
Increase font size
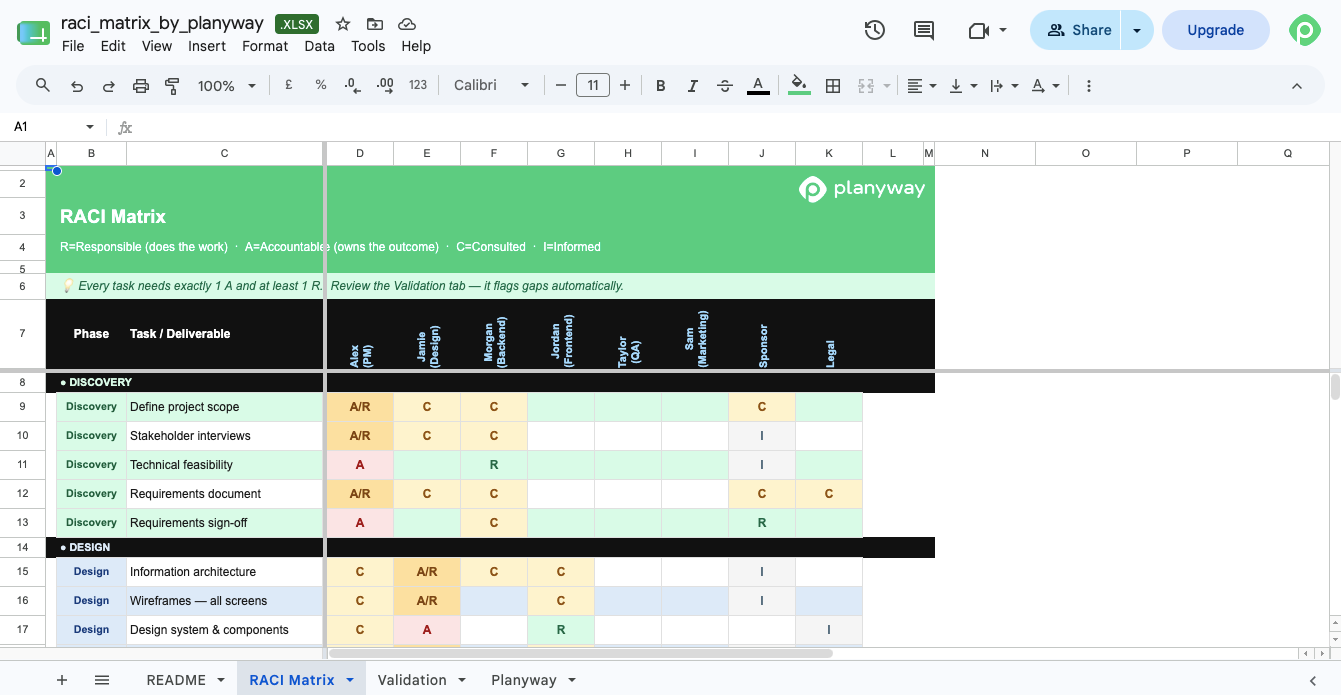[x=625, y=86]
